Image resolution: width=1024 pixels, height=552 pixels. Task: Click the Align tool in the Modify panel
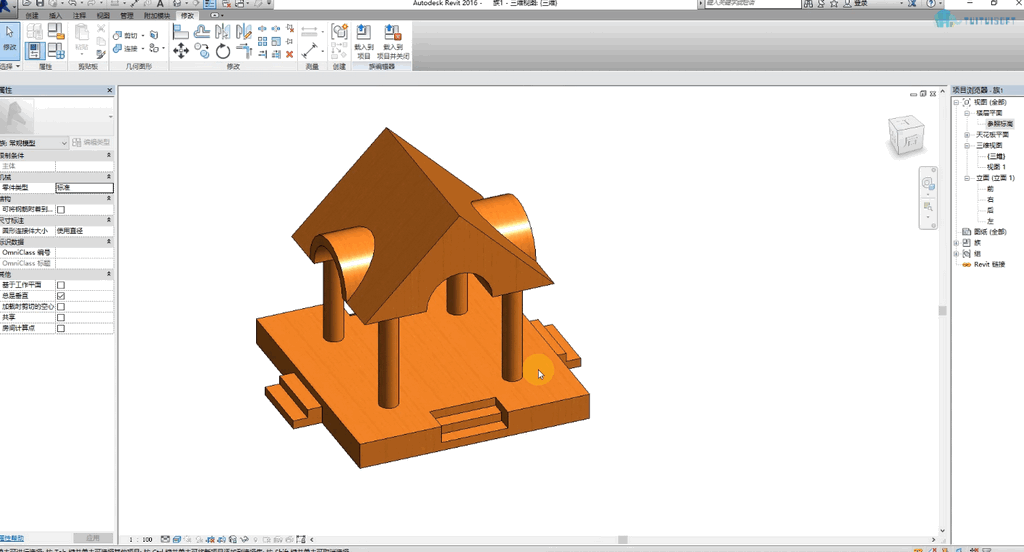coord(181,31)
